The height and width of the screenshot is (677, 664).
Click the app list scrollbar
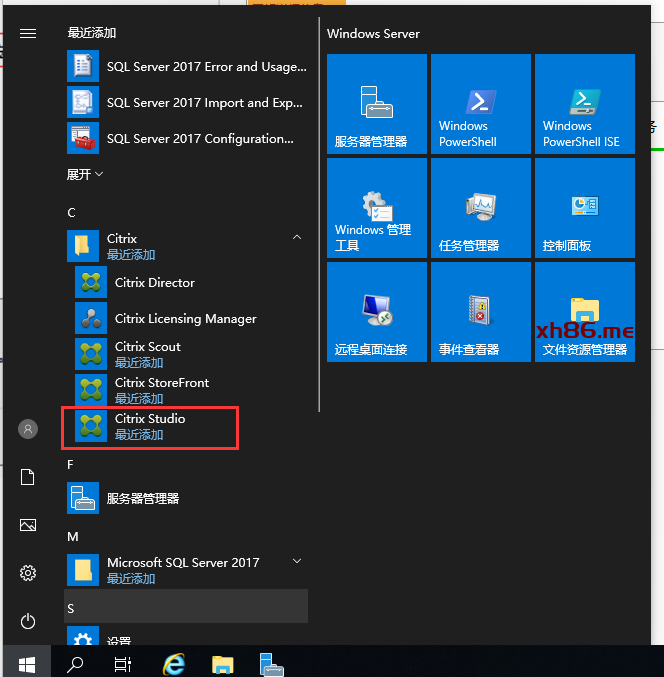point(319,215)
